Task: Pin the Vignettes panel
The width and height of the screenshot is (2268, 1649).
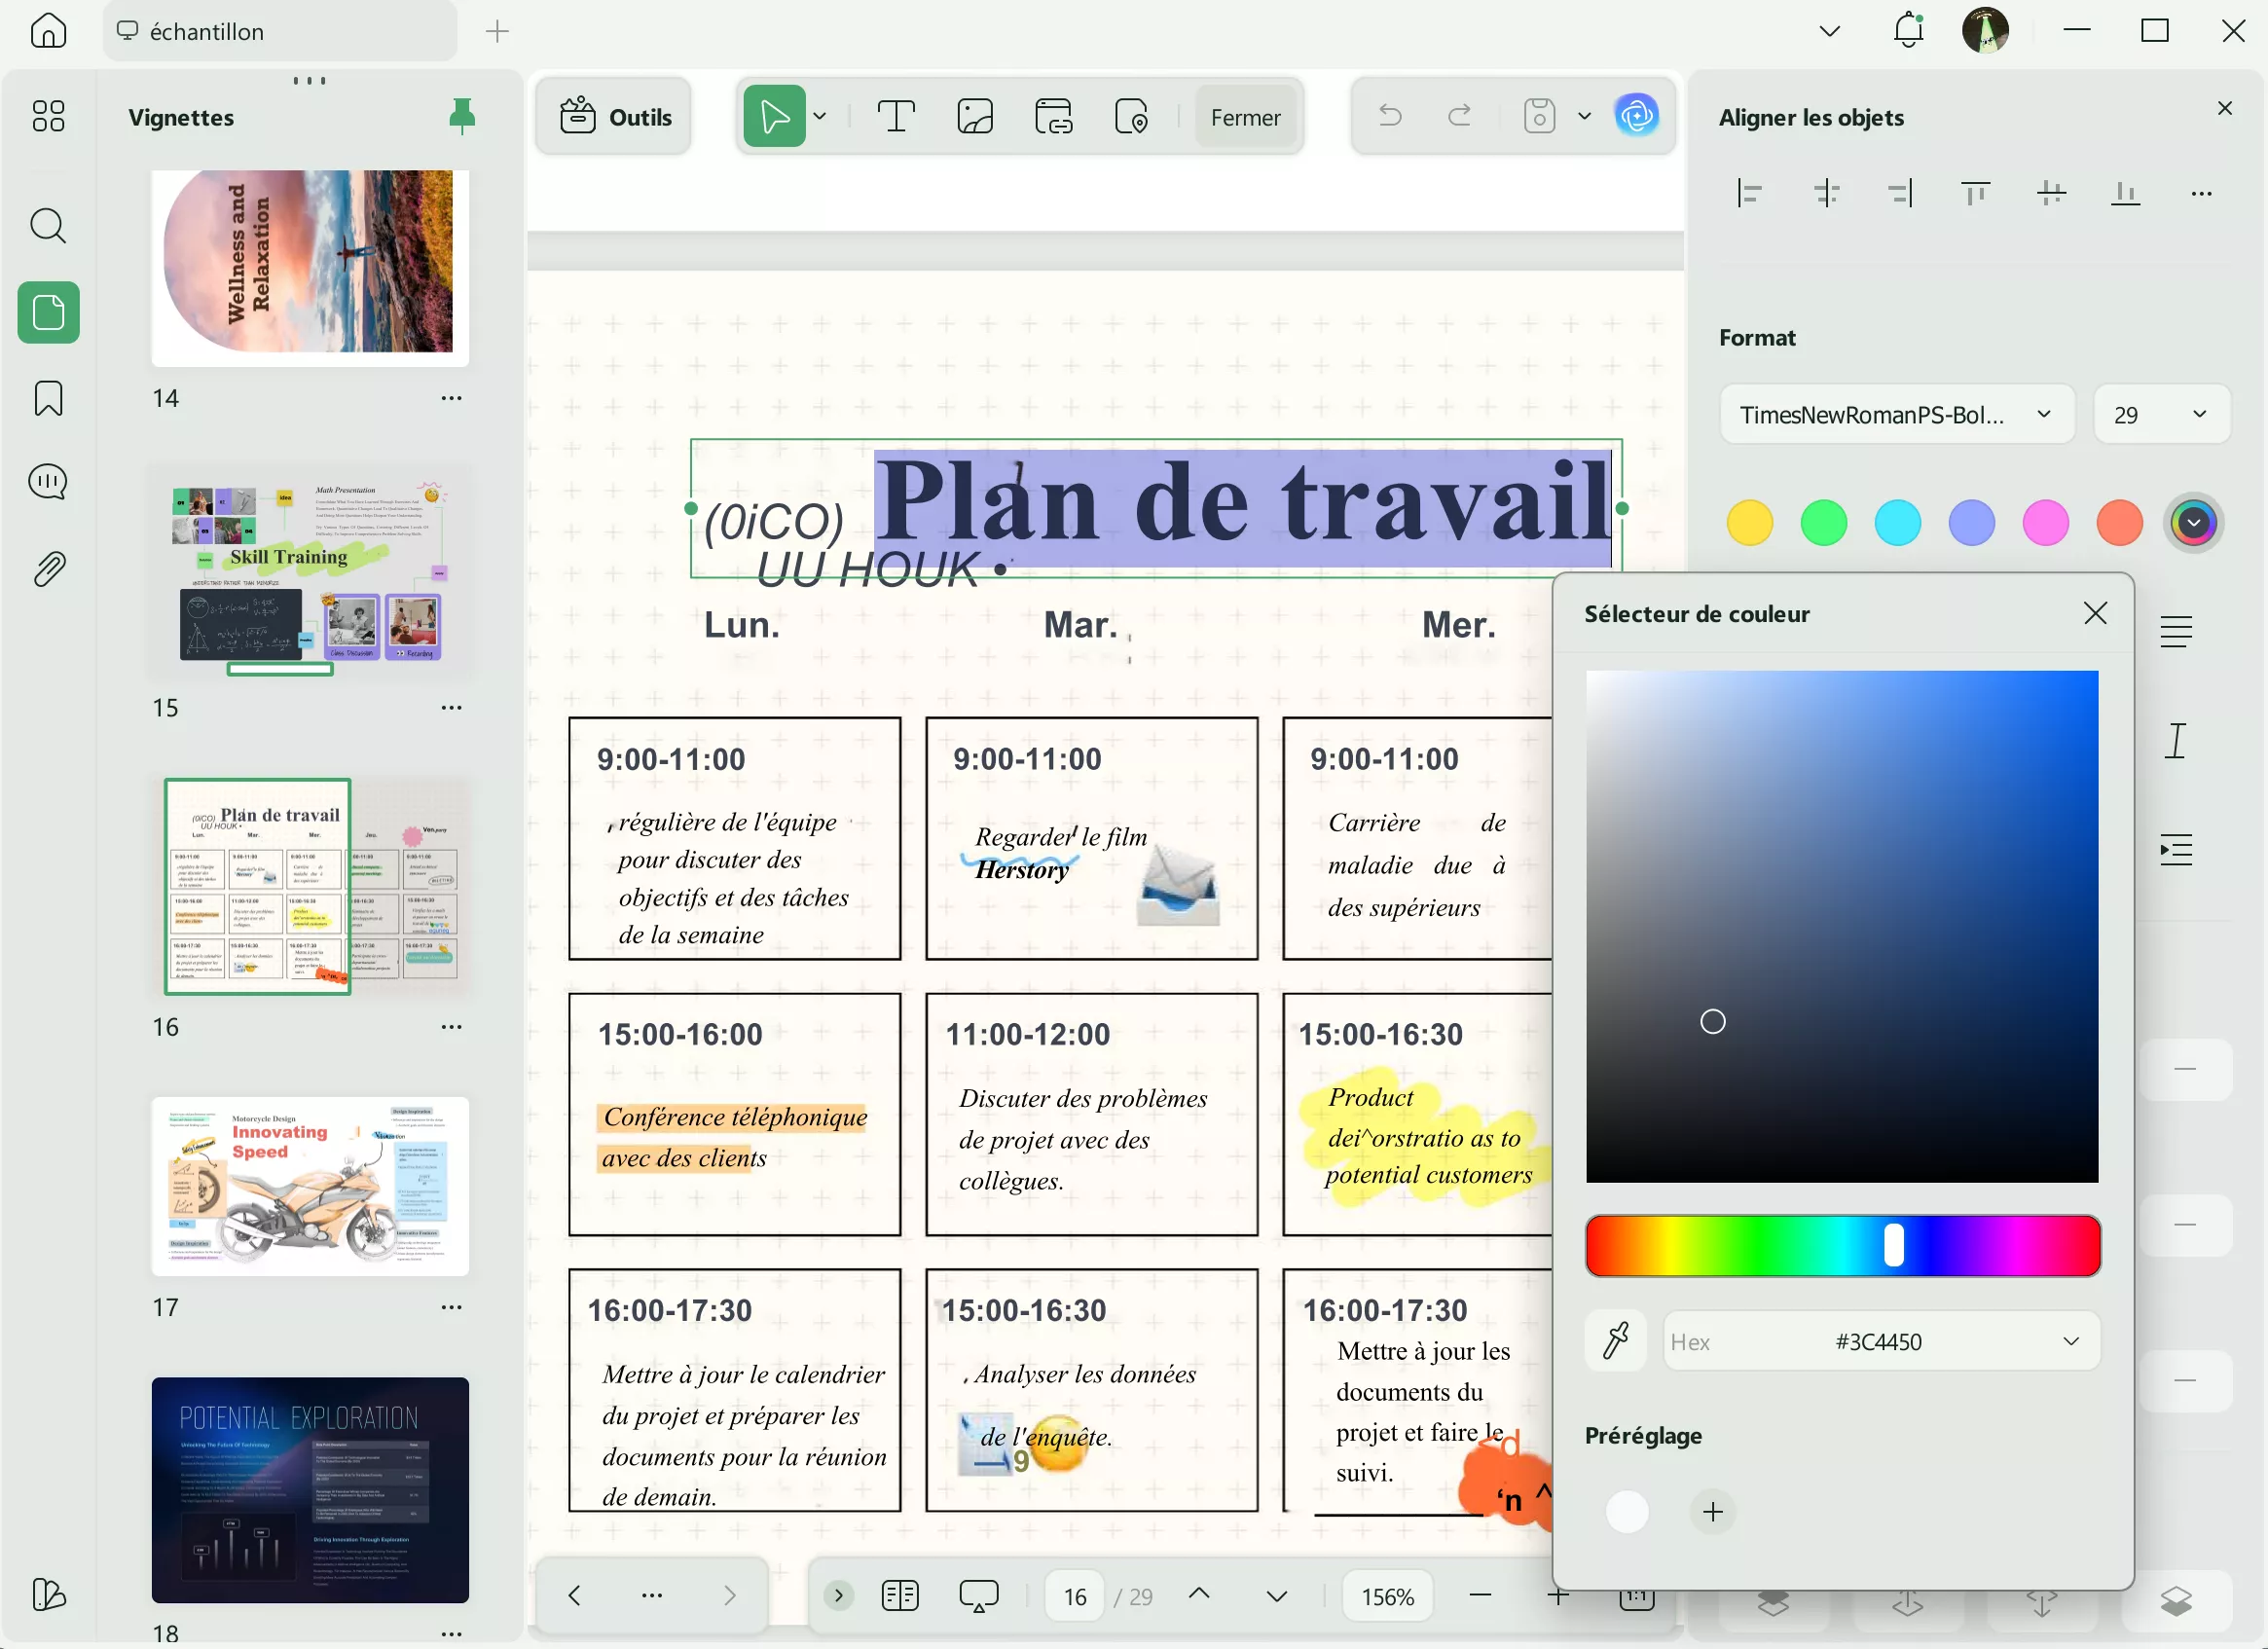Action: [462, 115]
